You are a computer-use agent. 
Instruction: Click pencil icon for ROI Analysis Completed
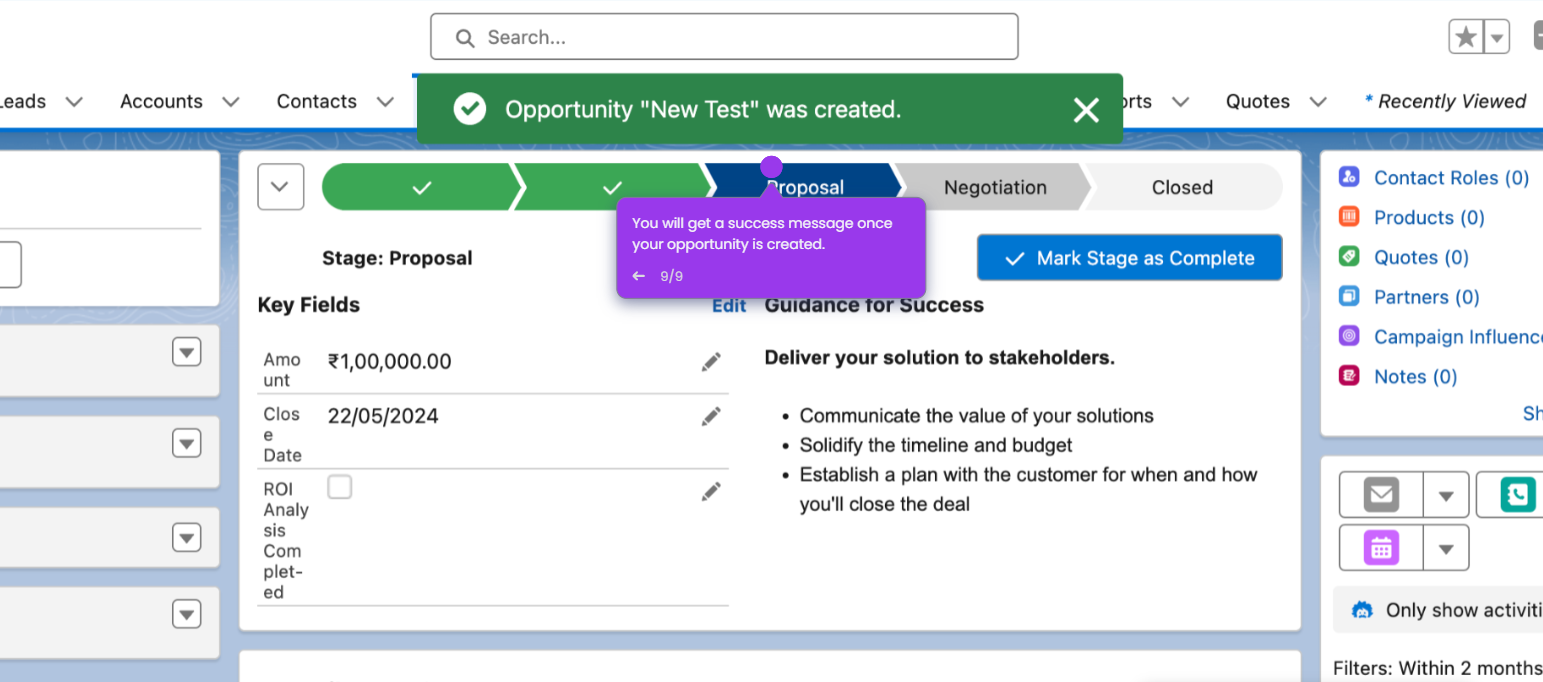tap(711, 491)
